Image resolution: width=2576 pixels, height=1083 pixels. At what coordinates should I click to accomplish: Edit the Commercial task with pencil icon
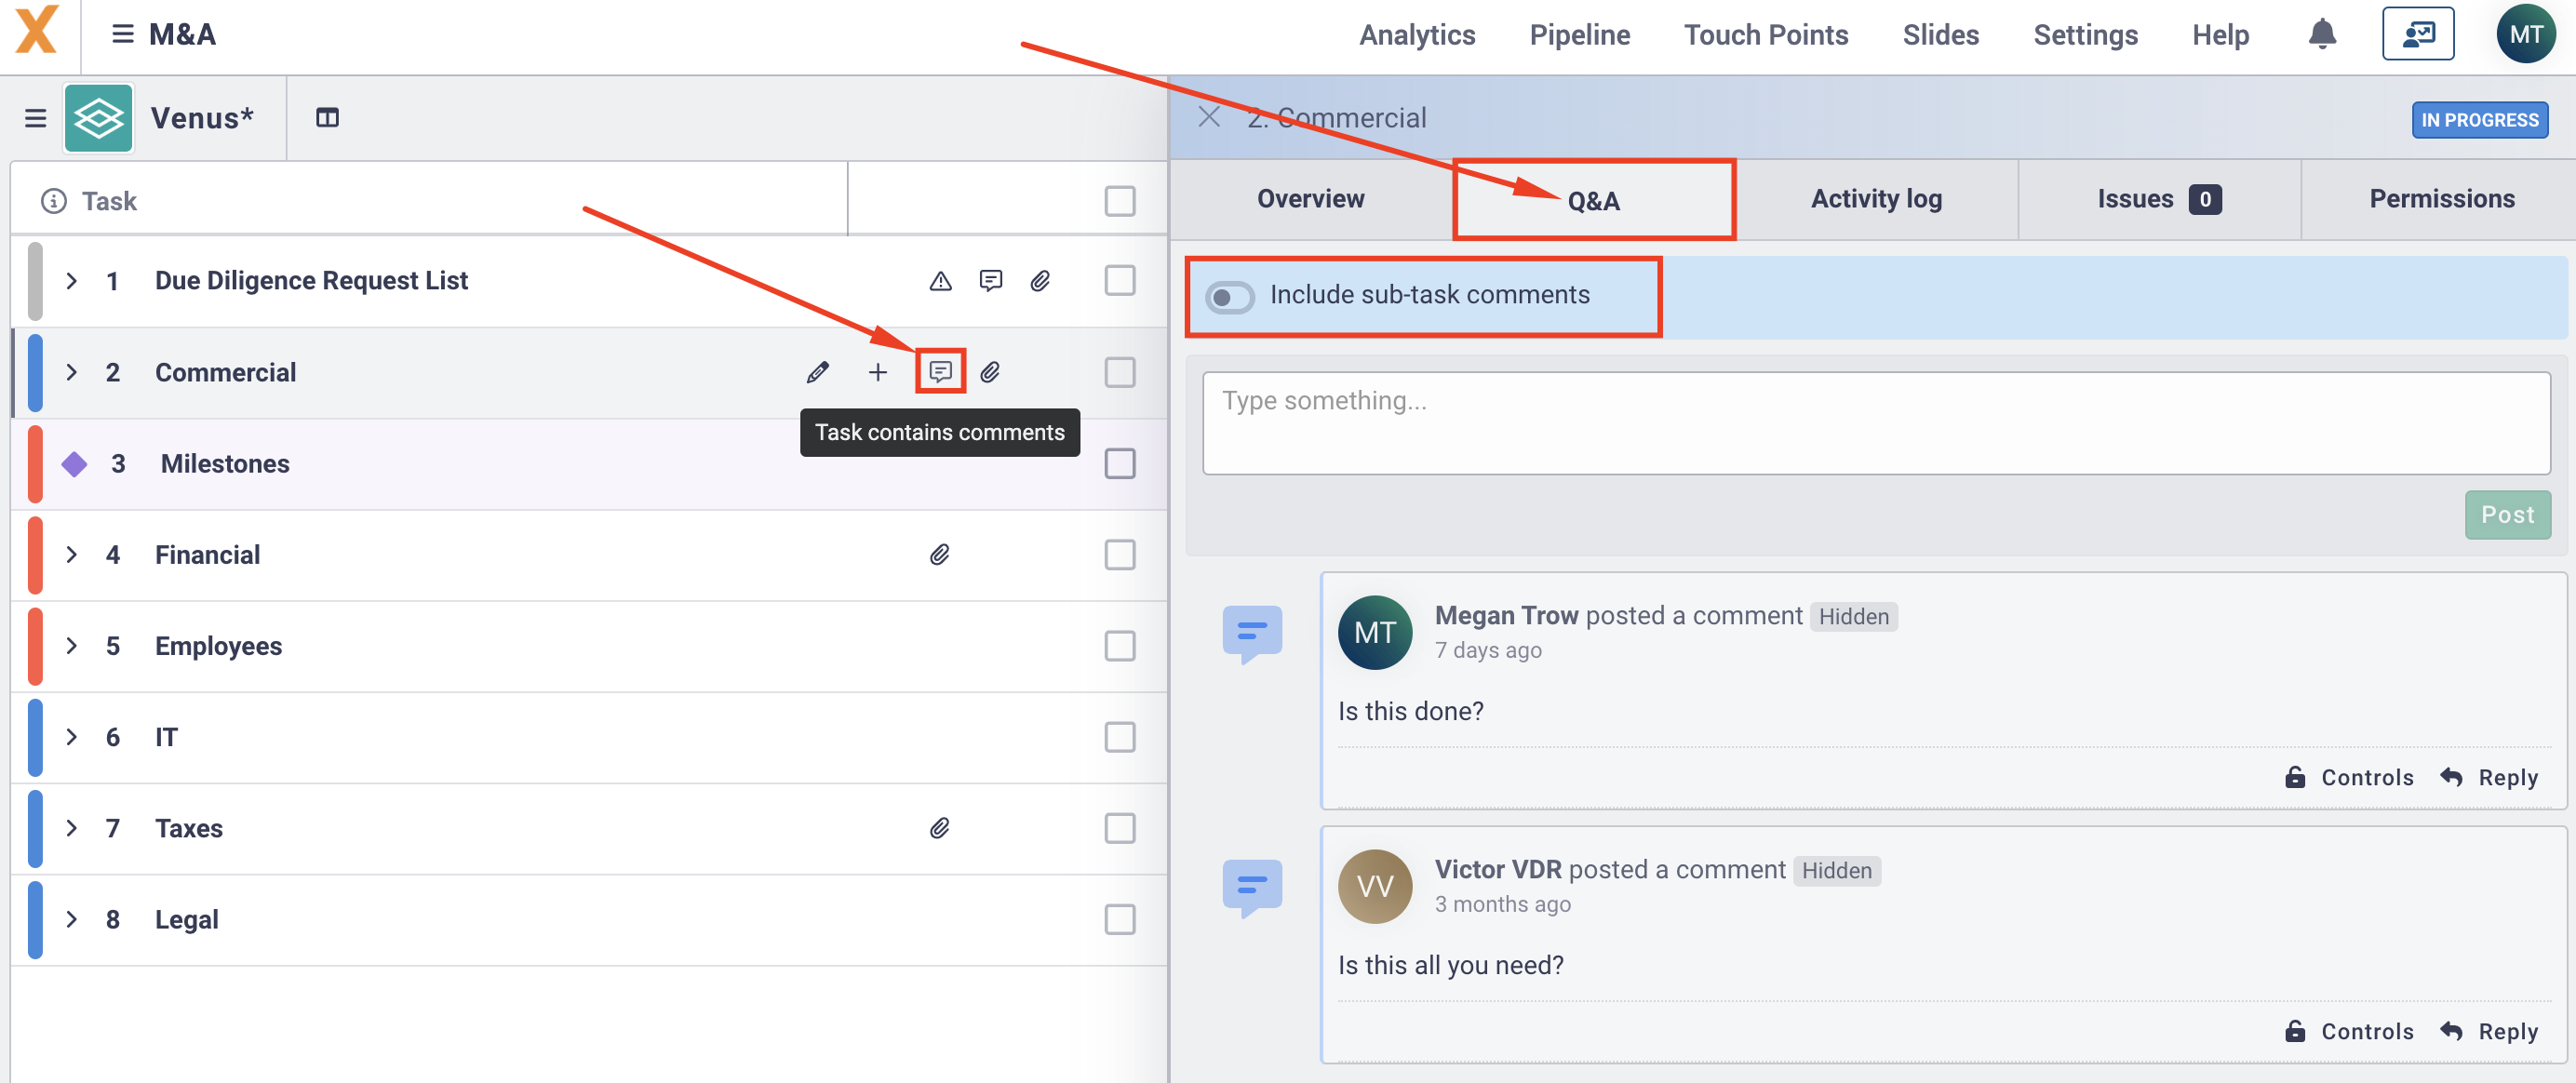(817, 372)
